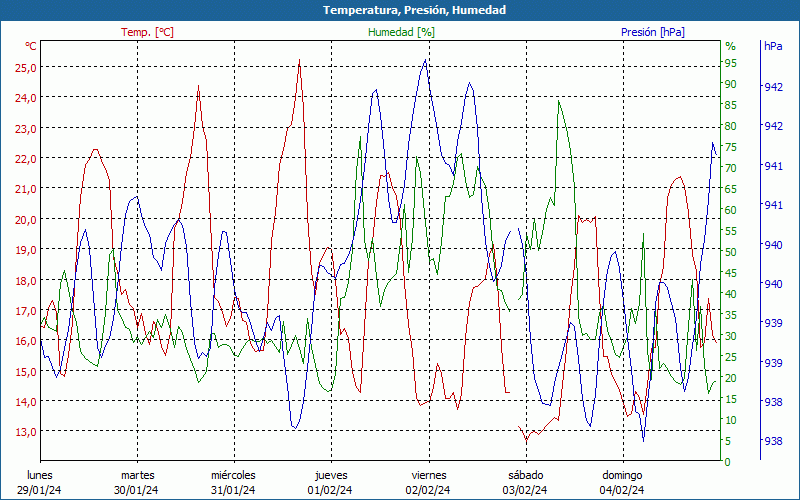Click the '0' humidity axis value
Image resolution: width=800 pixels, height=500 pixels.
[x=728, y=462]
